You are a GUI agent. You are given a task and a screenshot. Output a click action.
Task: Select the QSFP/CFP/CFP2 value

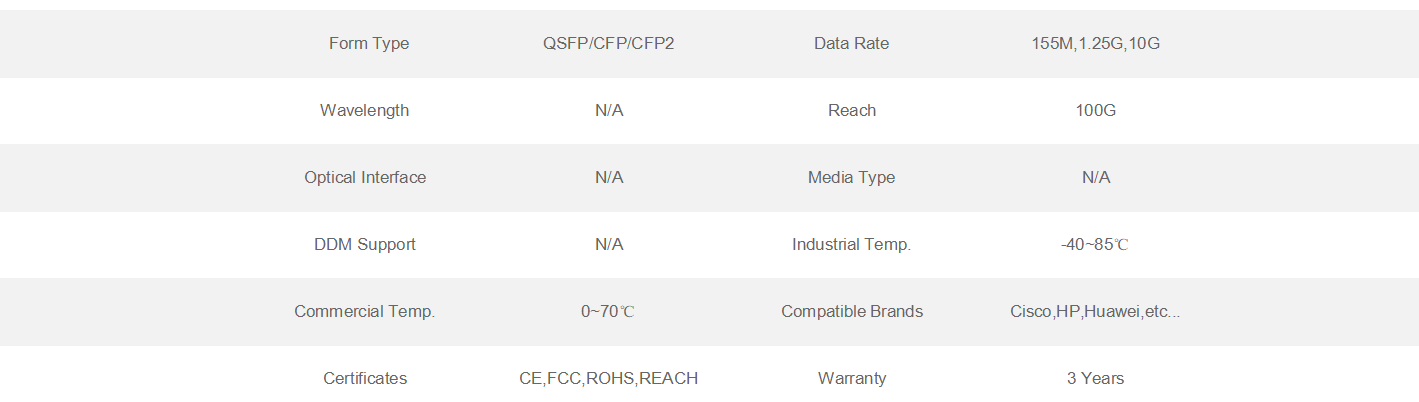pos(608,43)
